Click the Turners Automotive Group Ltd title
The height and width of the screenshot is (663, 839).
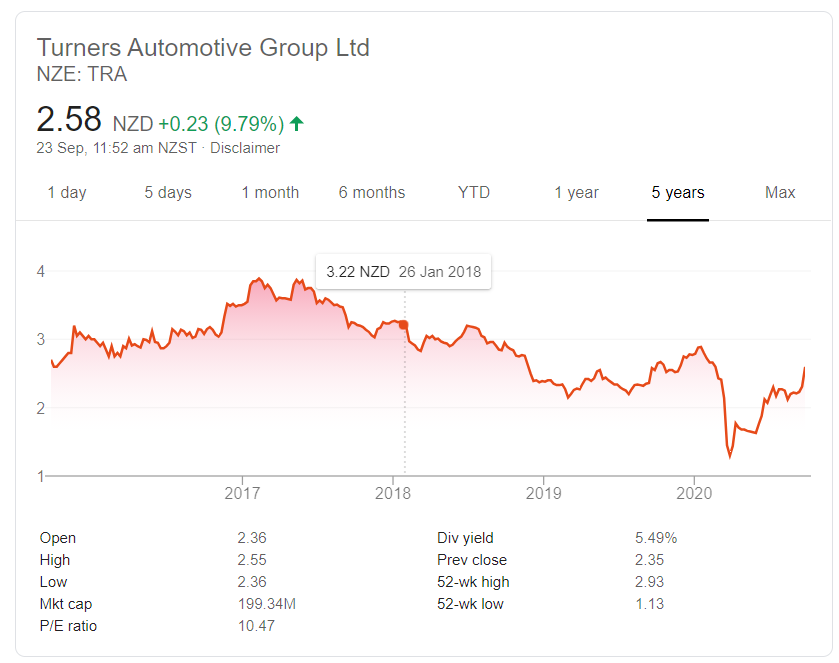tap(203, 48)
